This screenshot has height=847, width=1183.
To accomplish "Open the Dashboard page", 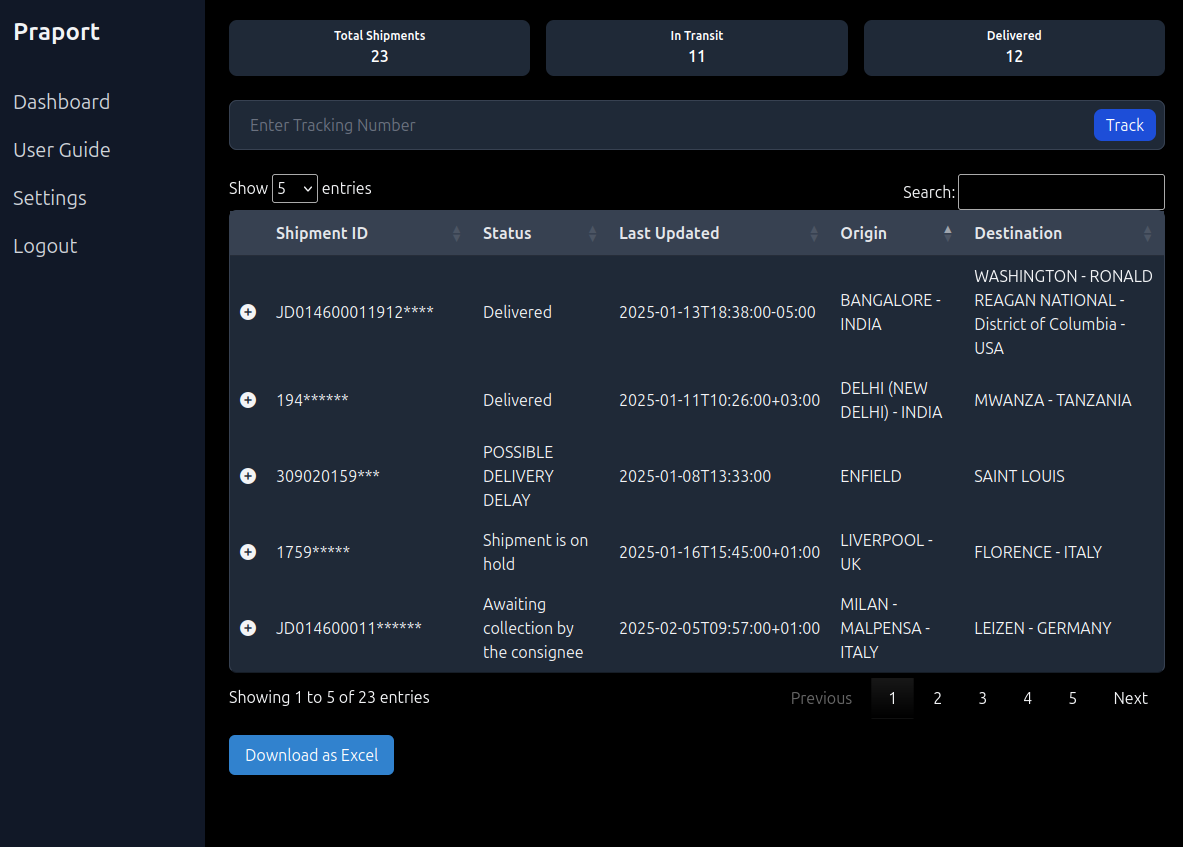I will (61, 101).
